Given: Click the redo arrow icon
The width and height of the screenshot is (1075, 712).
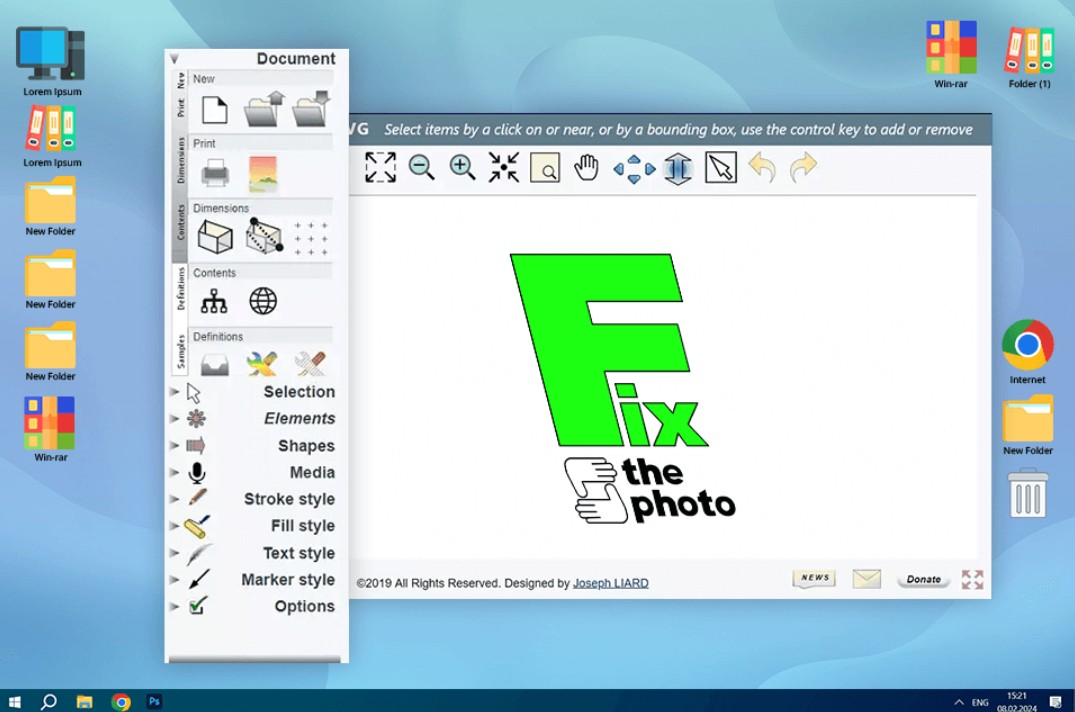Looking at the screenshot, I should 803,168.
